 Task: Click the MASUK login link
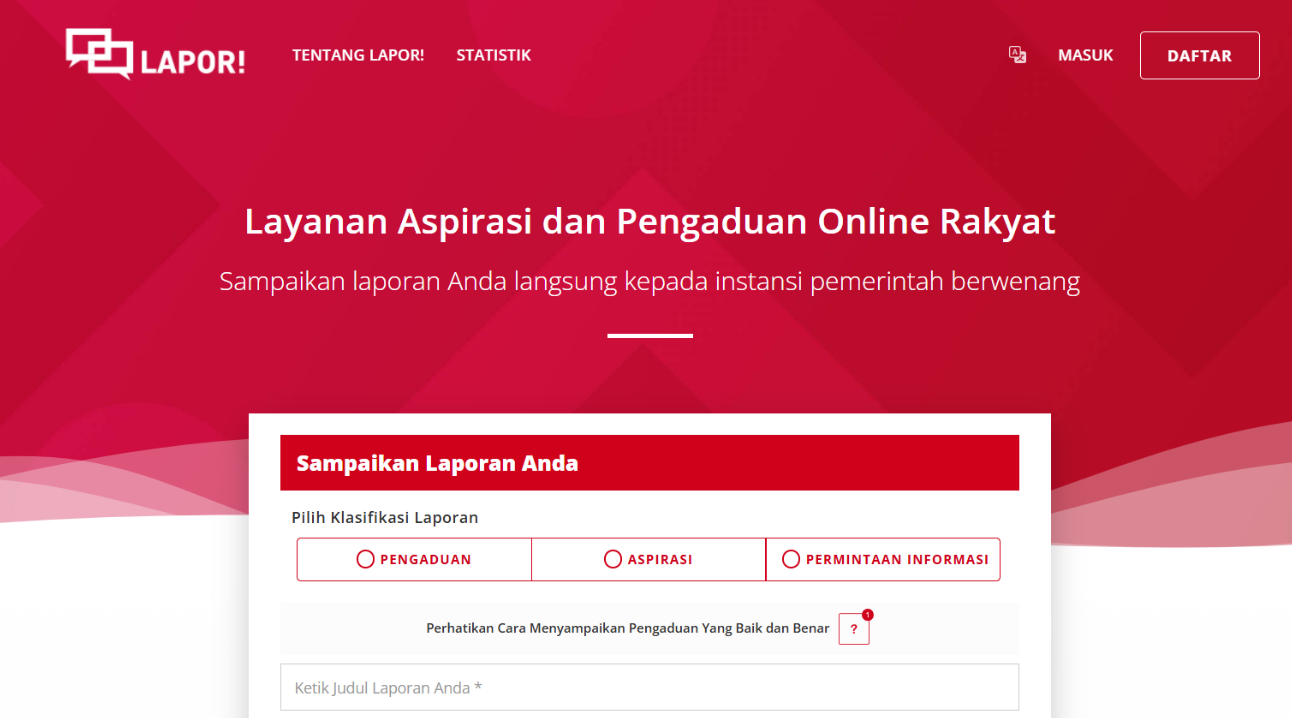click(x=1085, y=55)
